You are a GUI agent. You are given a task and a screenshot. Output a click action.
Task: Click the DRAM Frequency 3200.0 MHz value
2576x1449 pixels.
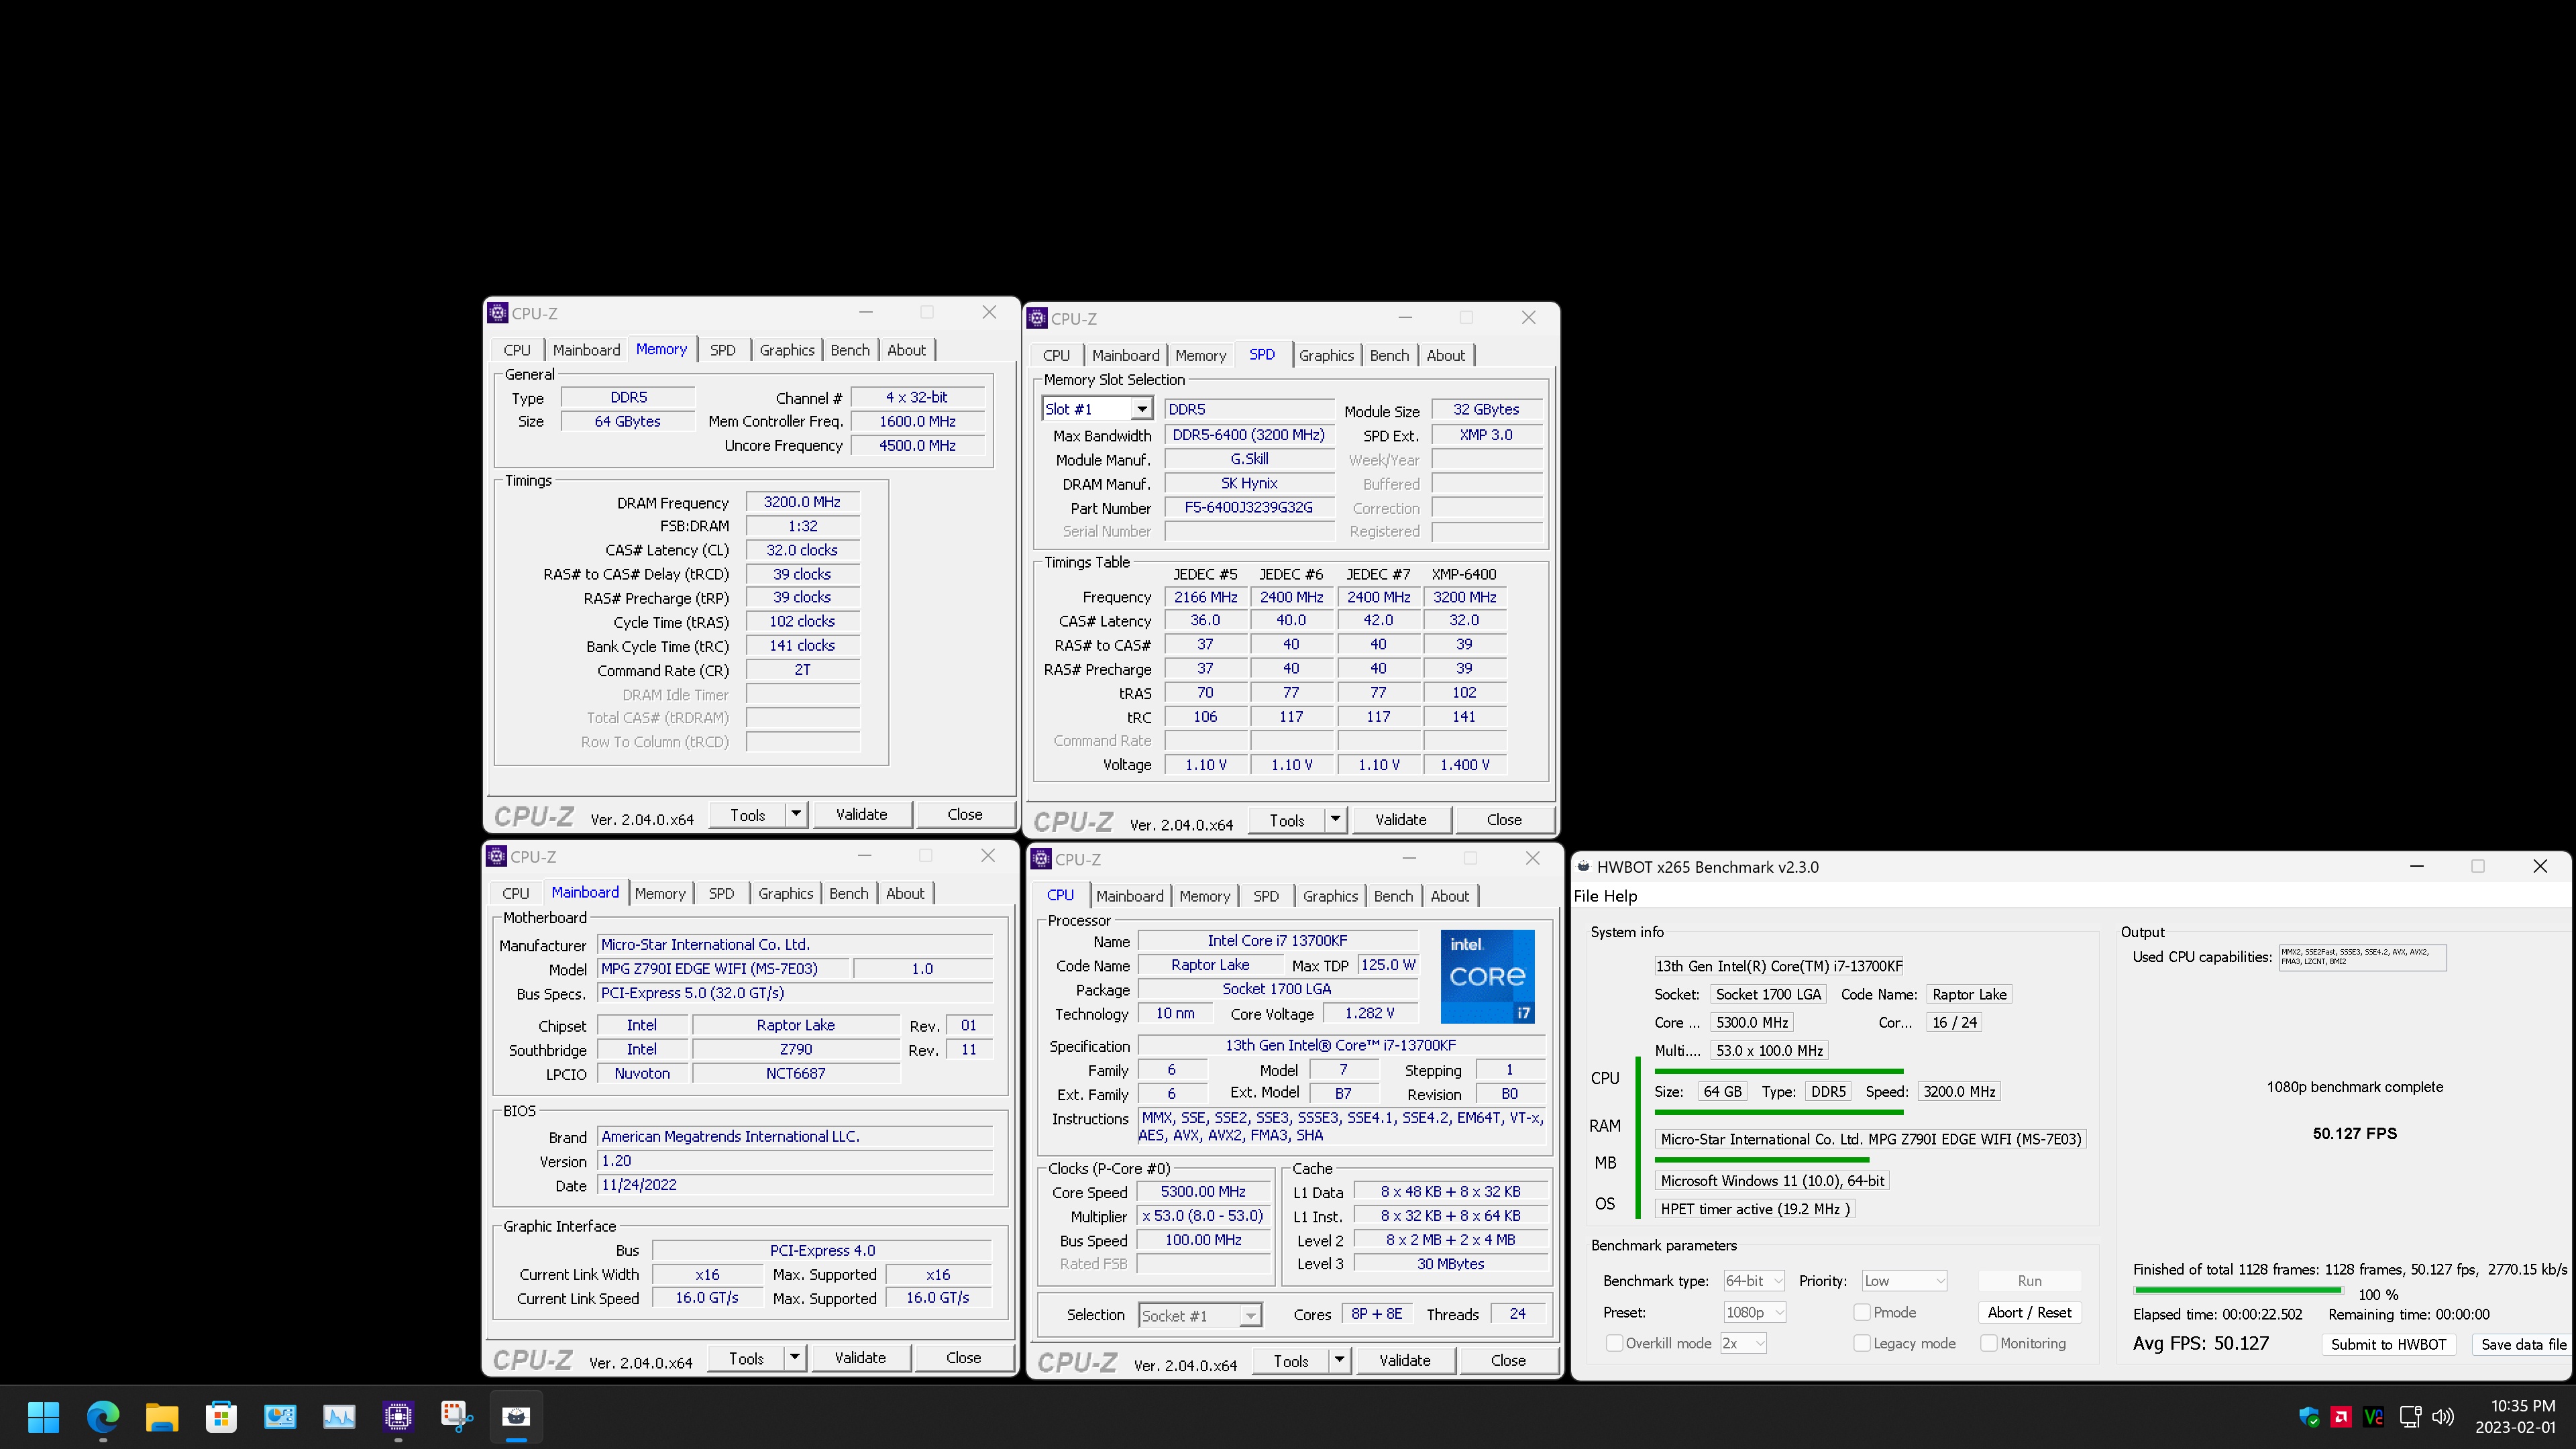[x=802, y=502]
